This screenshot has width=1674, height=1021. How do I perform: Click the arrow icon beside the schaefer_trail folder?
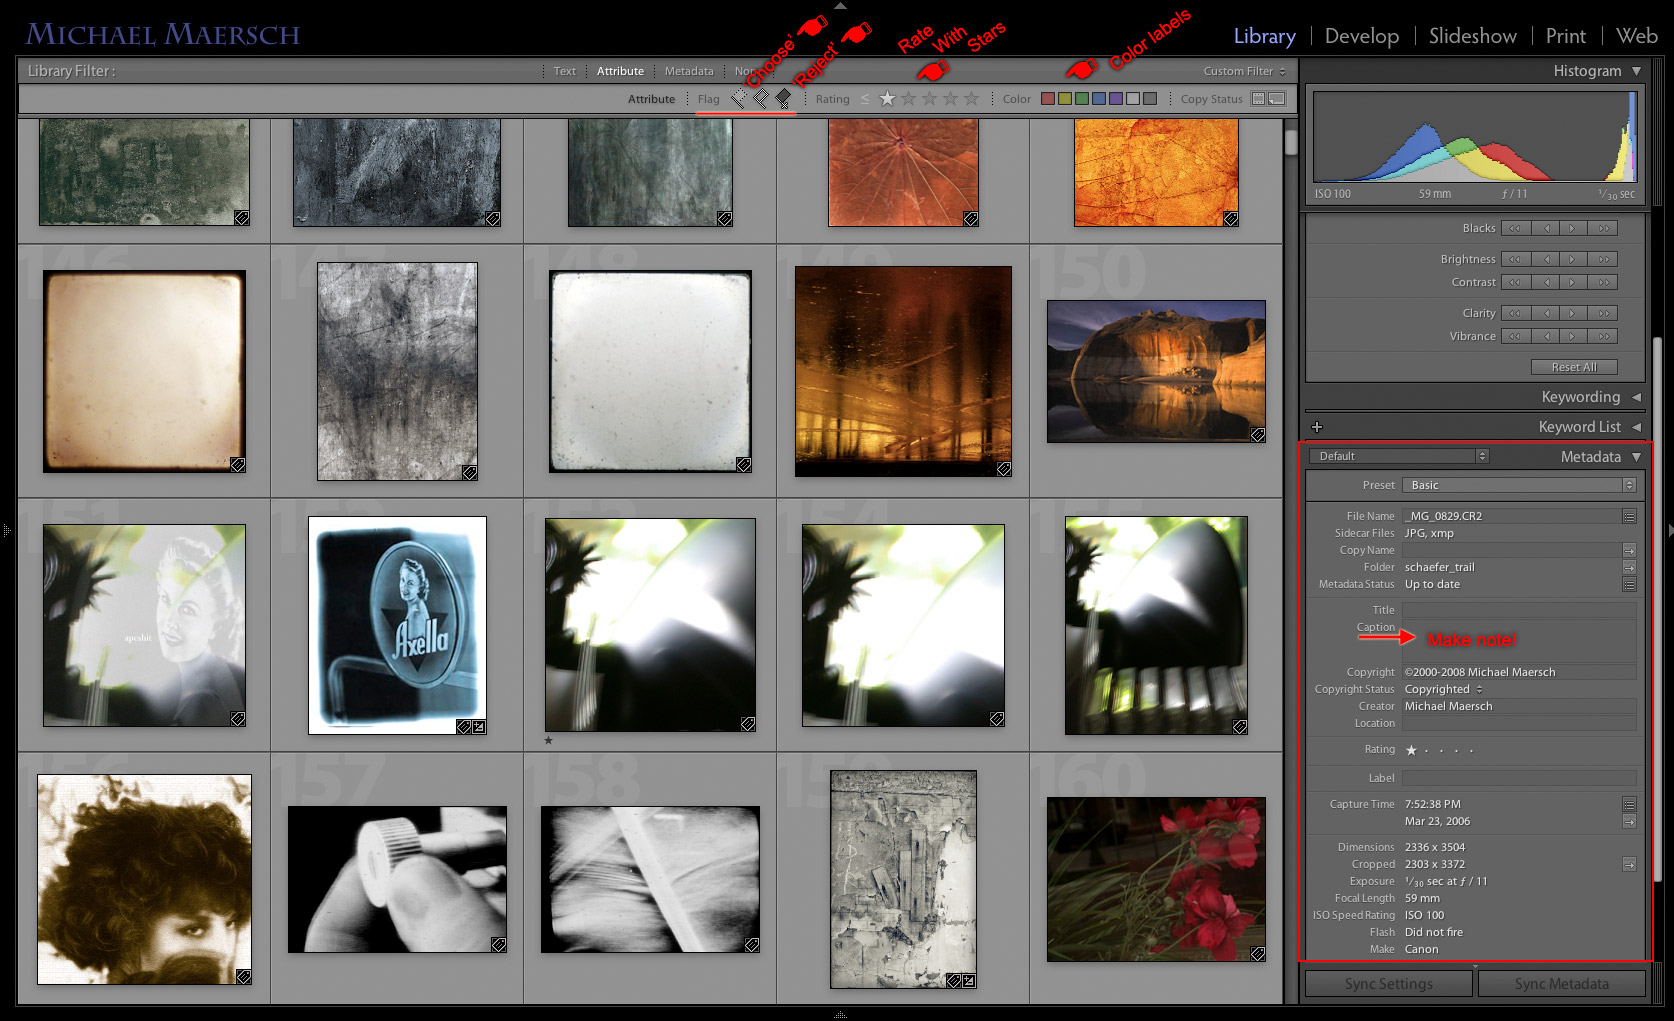[1630, 567]
